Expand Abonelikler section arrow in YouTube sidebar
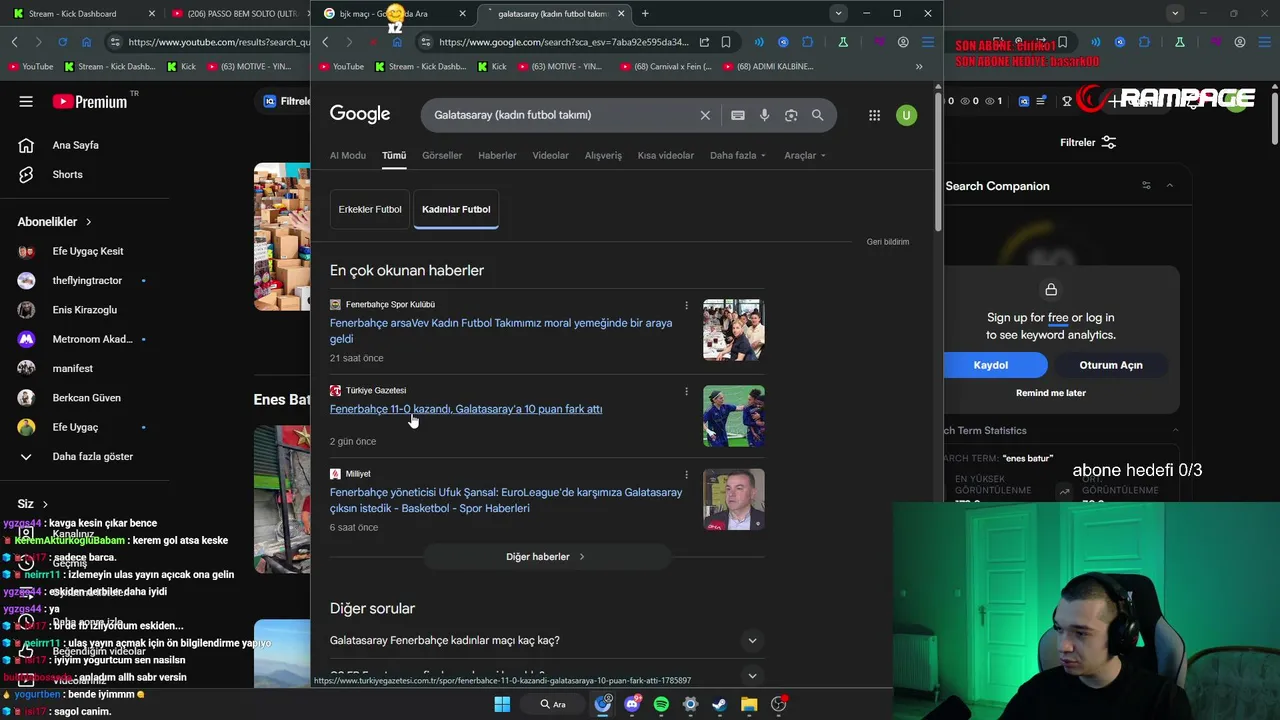Image resolution: width=1280 pixels, height=720 pixels. pyautogui.click(x=88, y=222)
